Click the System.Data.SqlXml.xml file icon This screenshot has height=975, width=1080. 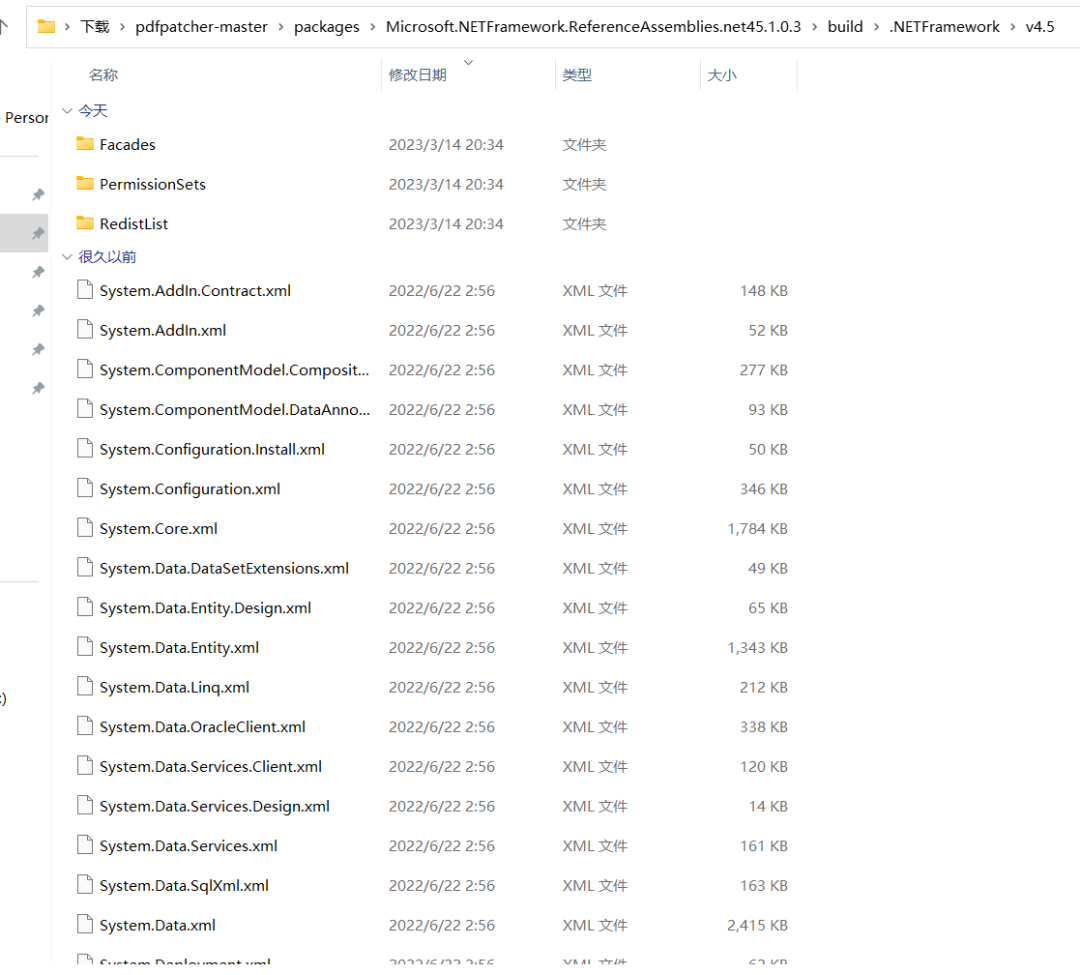point(85,885)
